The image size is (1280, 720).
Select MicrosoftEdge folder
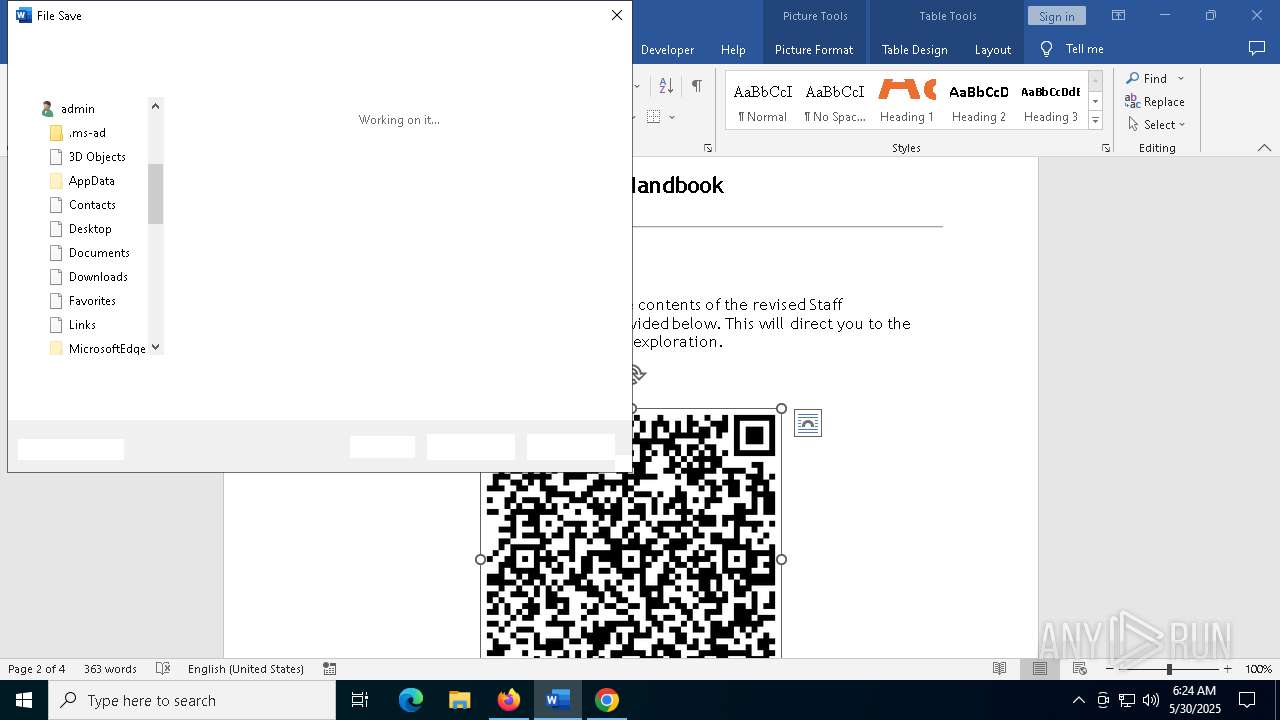tap(107, 349)
